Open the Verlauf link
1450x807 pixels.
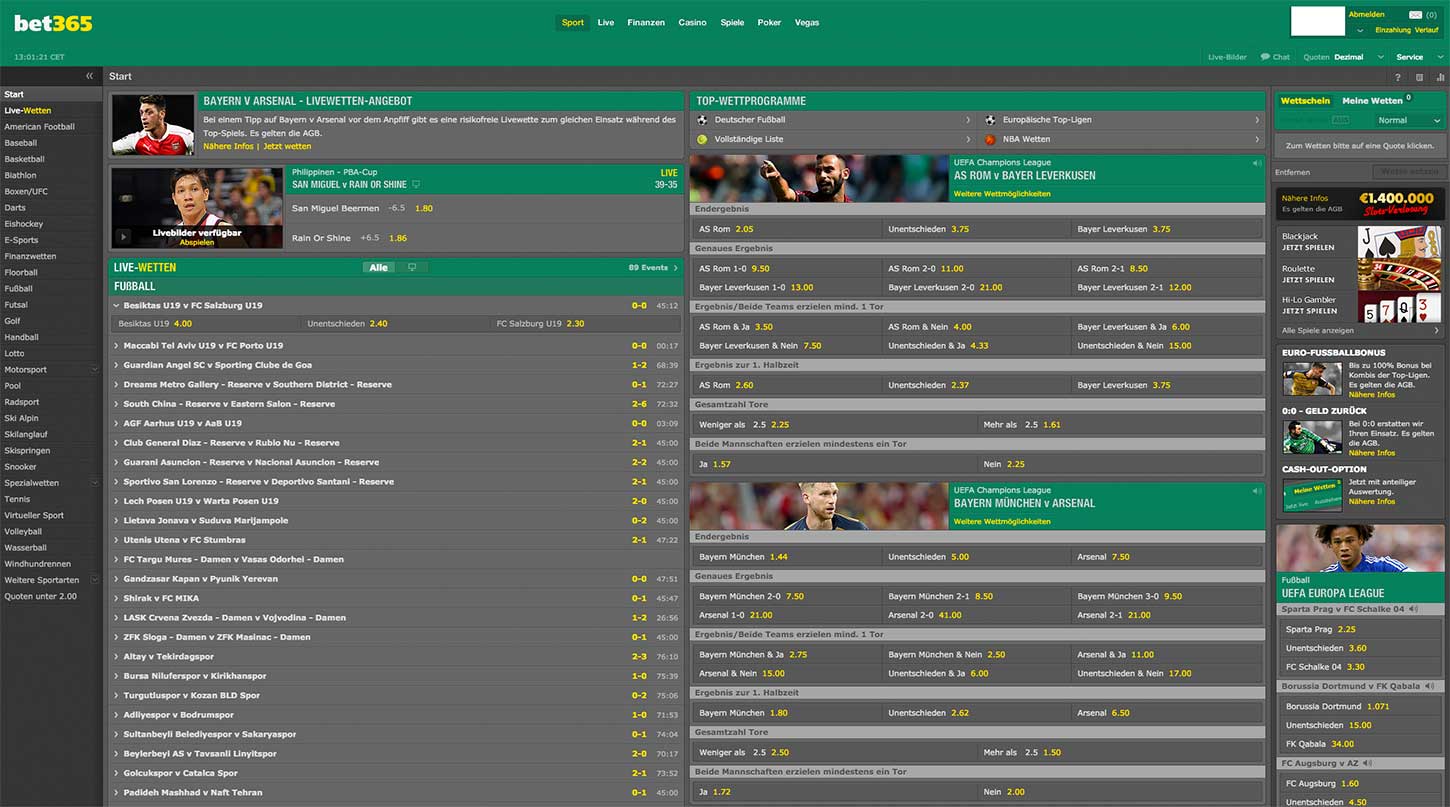(1426, 30)
